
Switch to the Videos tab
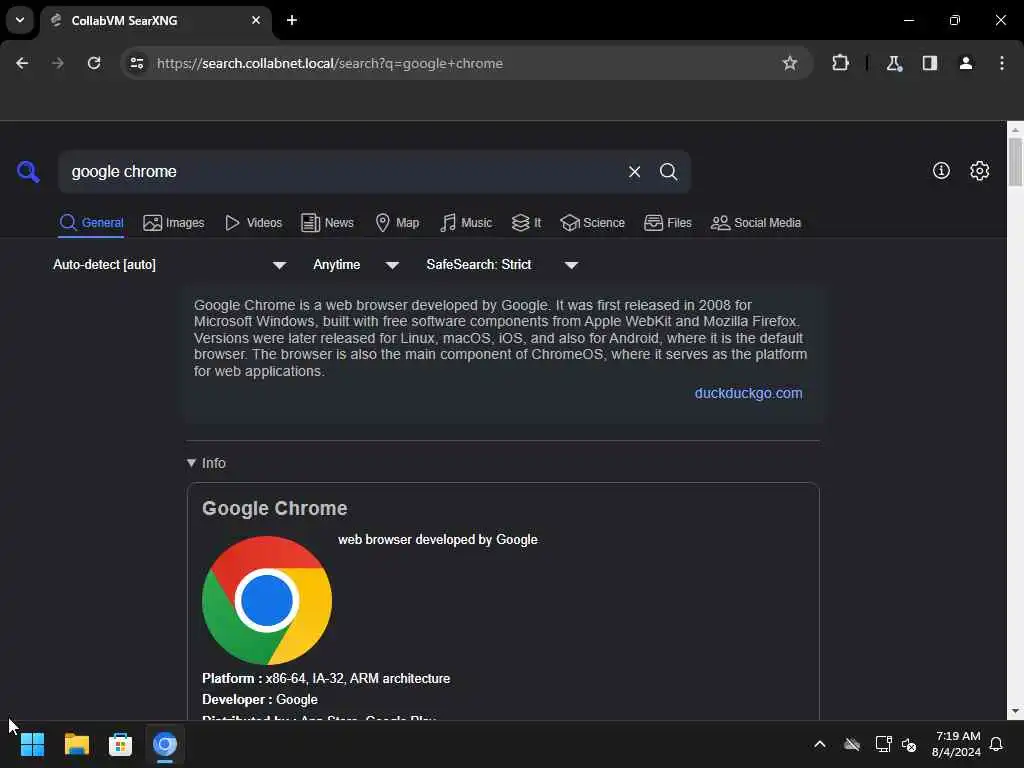click(x=253, y=223)
